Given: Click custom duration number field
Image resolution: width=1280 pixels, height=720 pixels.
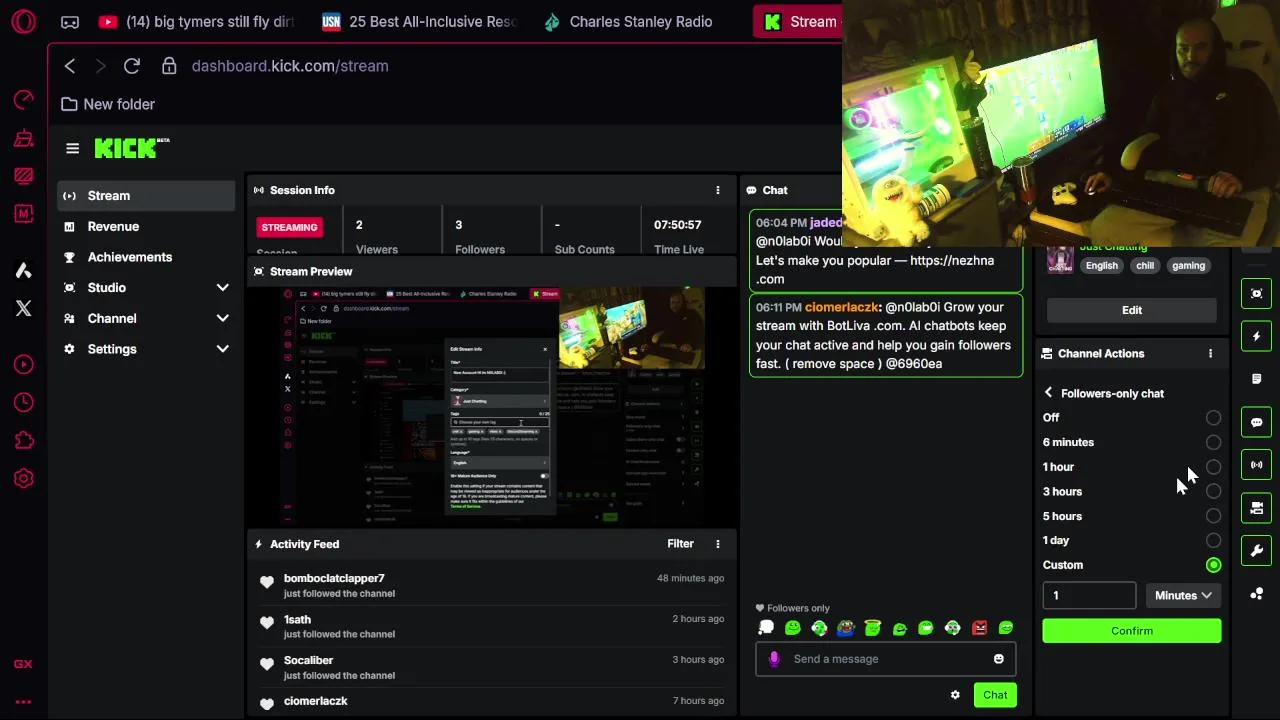Looking at the screenshot, I should click(1089, 595).
